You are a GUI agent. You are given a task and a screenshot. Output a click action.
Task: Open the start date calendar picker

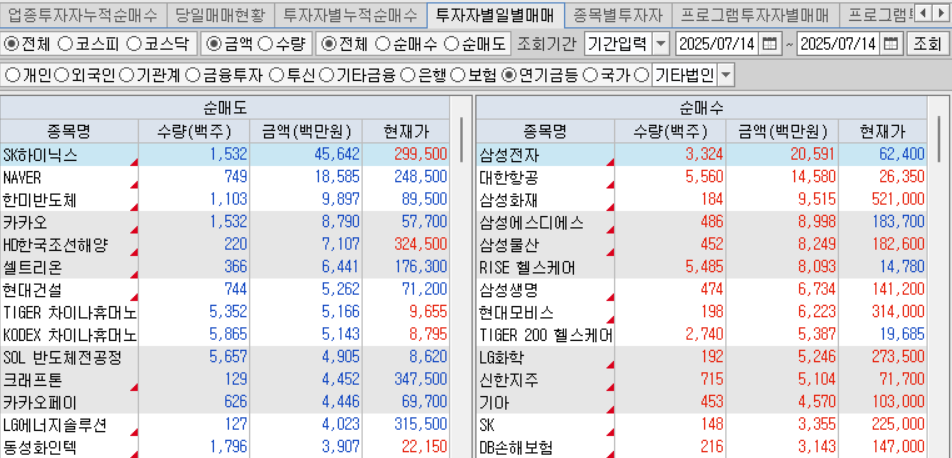coord(769,44)
